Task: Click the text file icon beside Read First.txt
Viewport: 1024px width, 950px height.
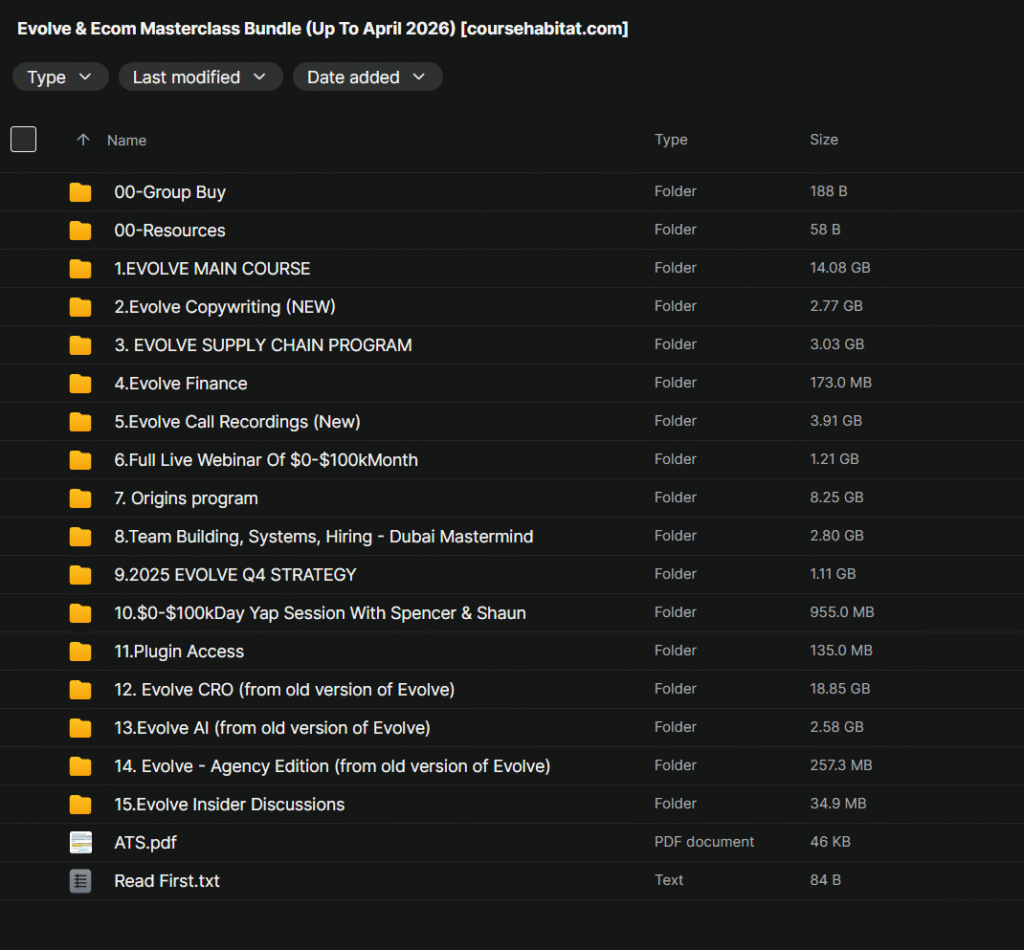Action: pyautogui.click(x=80, y=881)
